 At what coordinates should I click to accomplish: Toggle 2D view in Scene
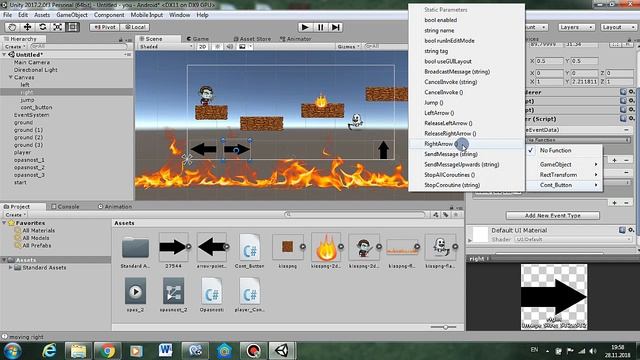tap(202, 47)
